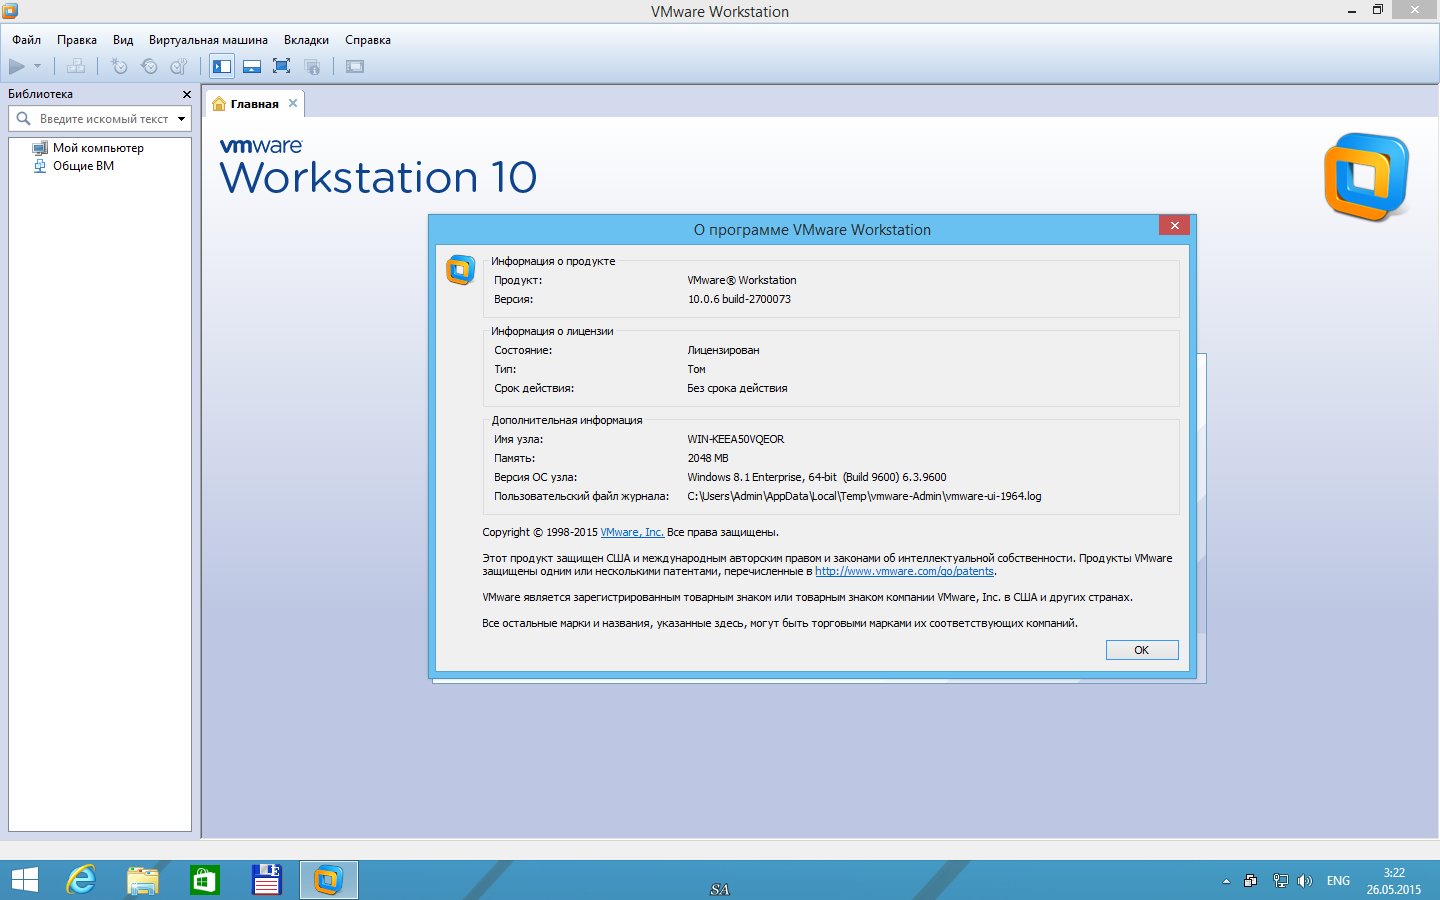Open Windows Store from taskbar

205,880
